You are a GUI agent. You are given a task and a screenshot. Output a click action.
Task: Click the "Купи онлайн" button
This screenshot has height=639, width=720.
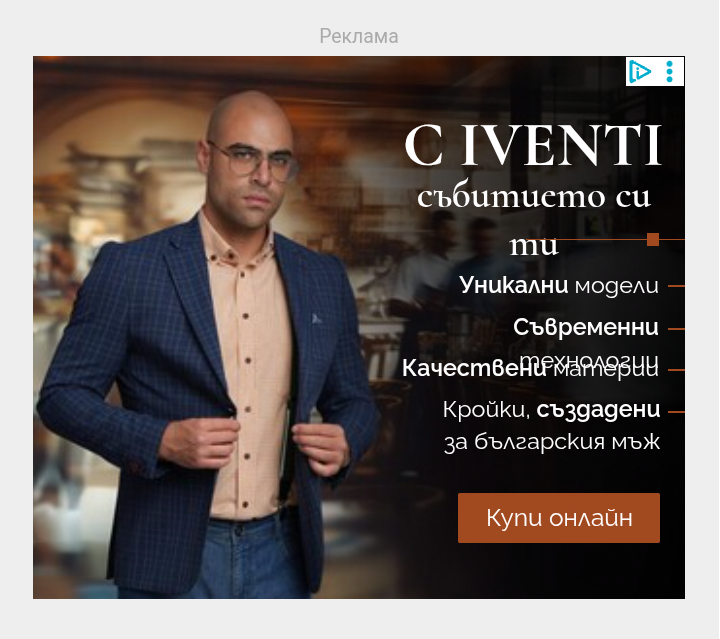(559, 518)
